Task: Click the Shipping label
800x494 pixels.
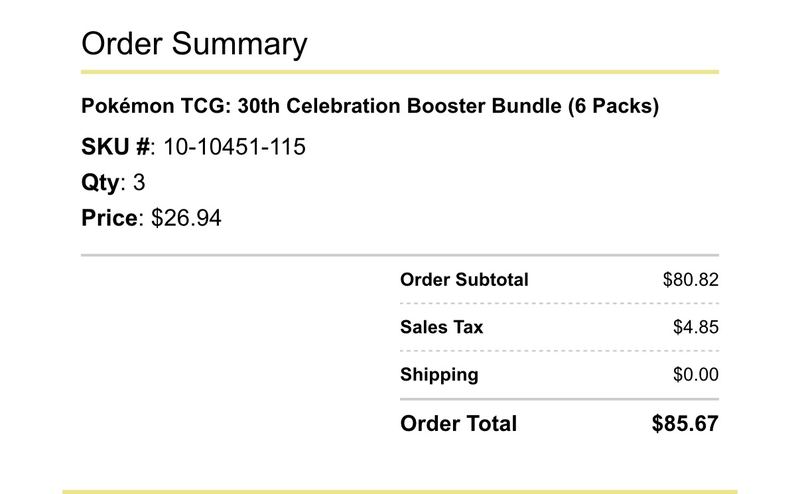Action: pyautogui.click(x=439, y=375)
